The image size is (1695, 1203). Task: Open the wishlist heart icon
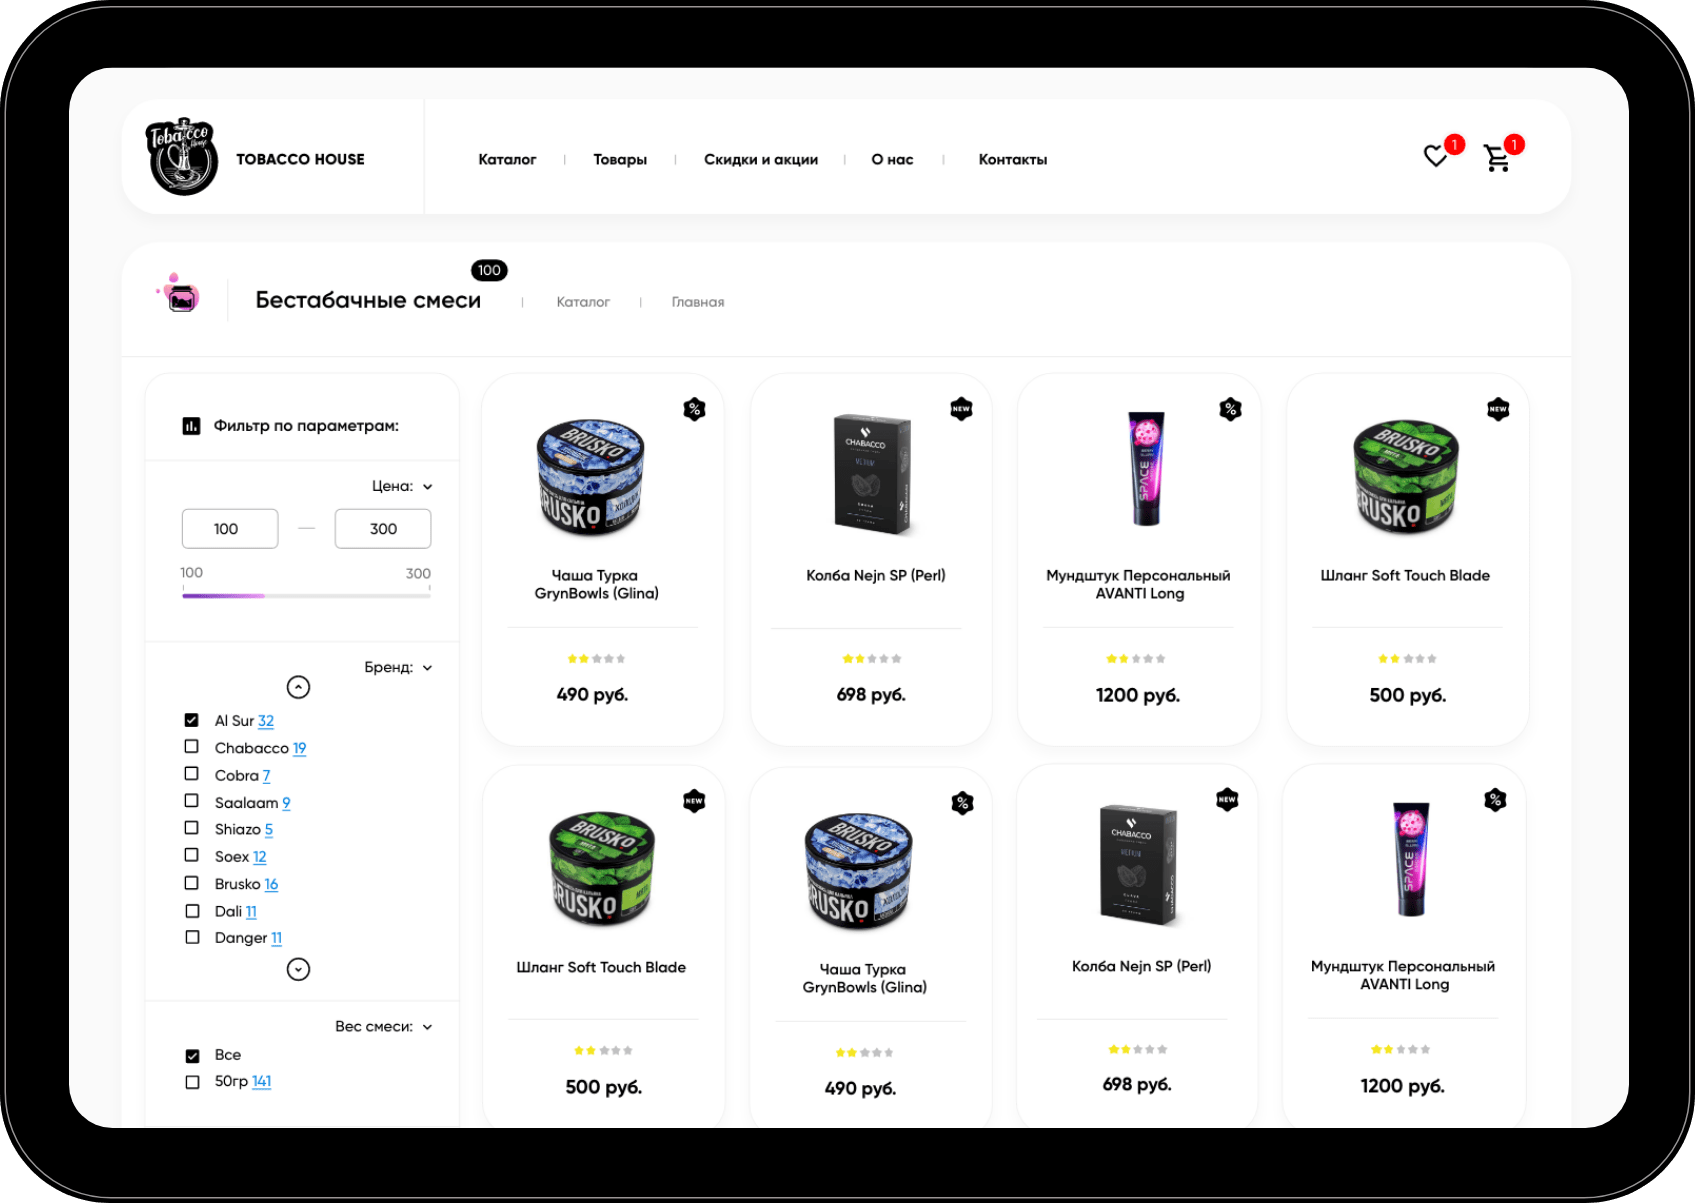coord(1435,157)
